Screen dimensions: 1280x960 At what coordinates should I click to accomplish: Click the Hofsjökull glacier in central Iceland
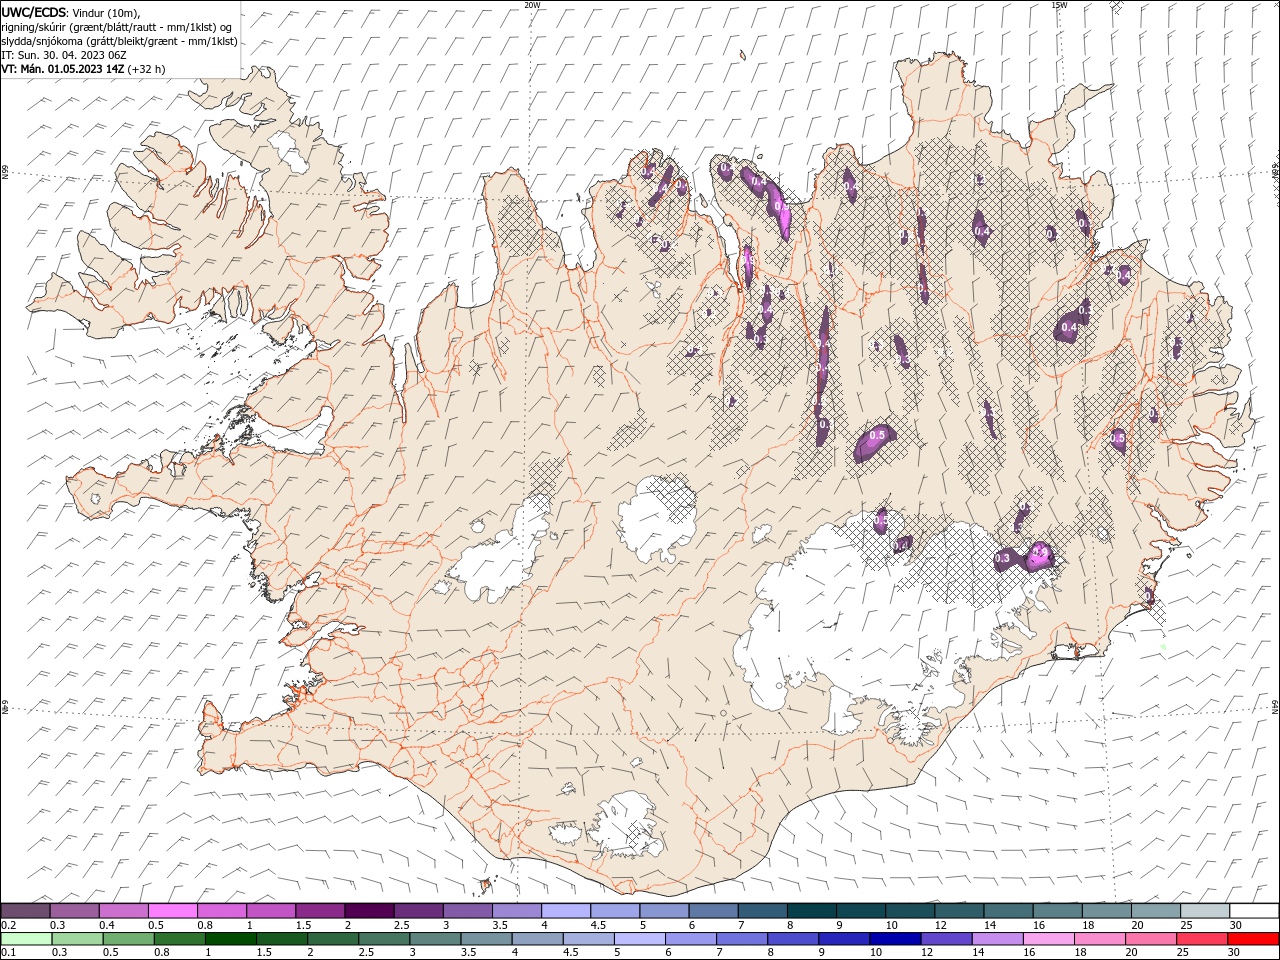(655, 517)
